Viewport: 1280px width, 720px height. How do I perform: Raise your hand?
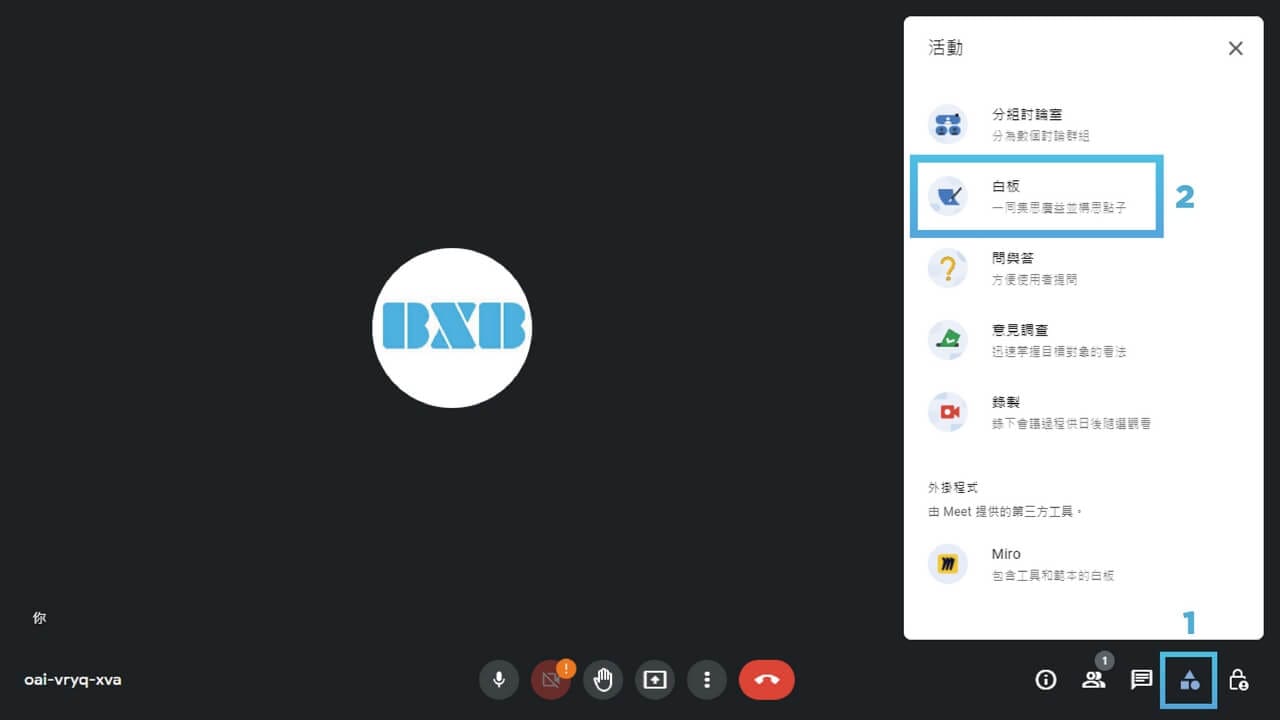click(603, 679)
